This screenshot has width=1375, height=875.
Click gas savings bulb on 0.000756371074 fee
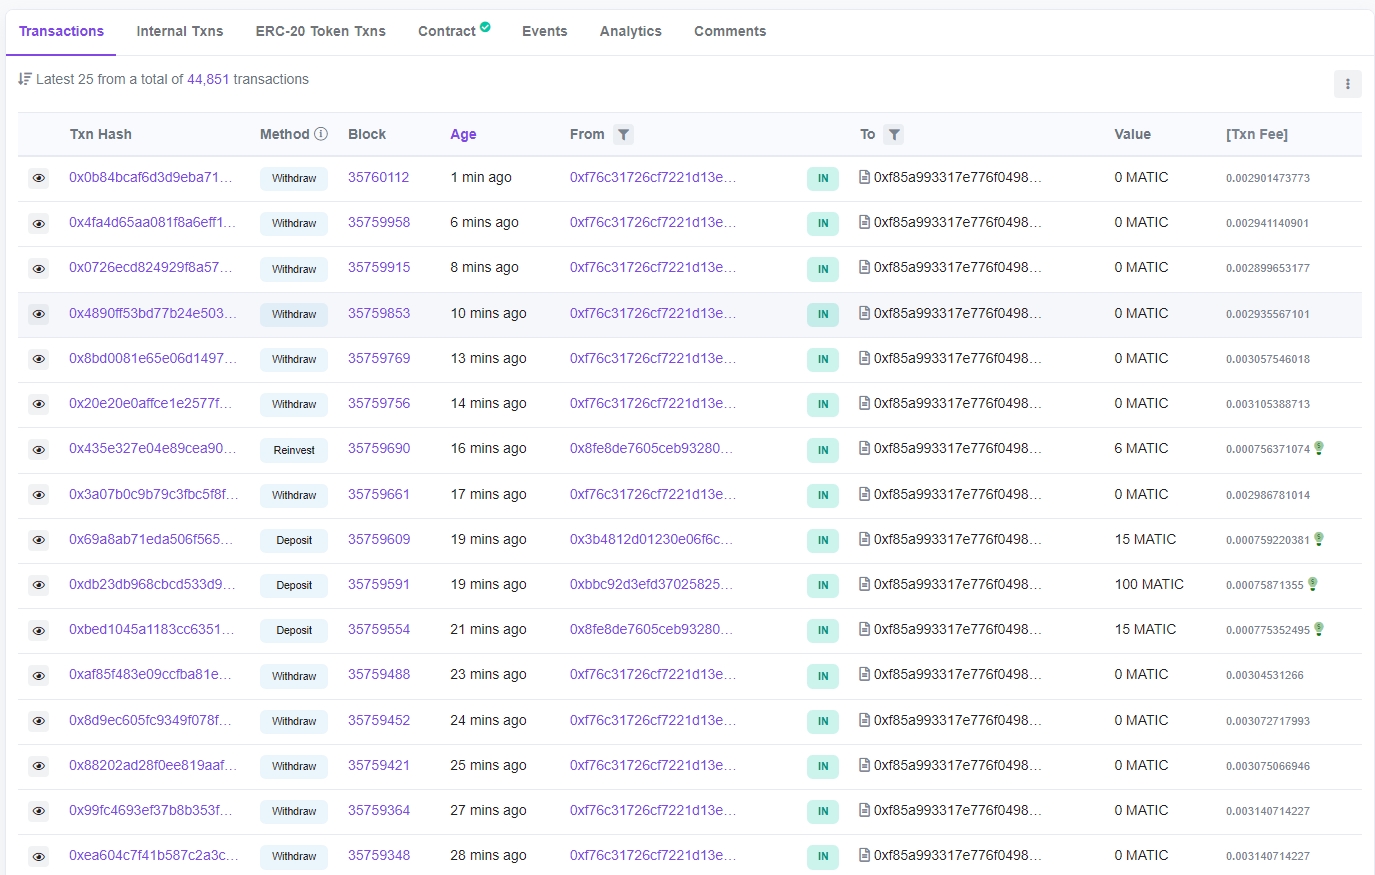(x=1319, y=448)
